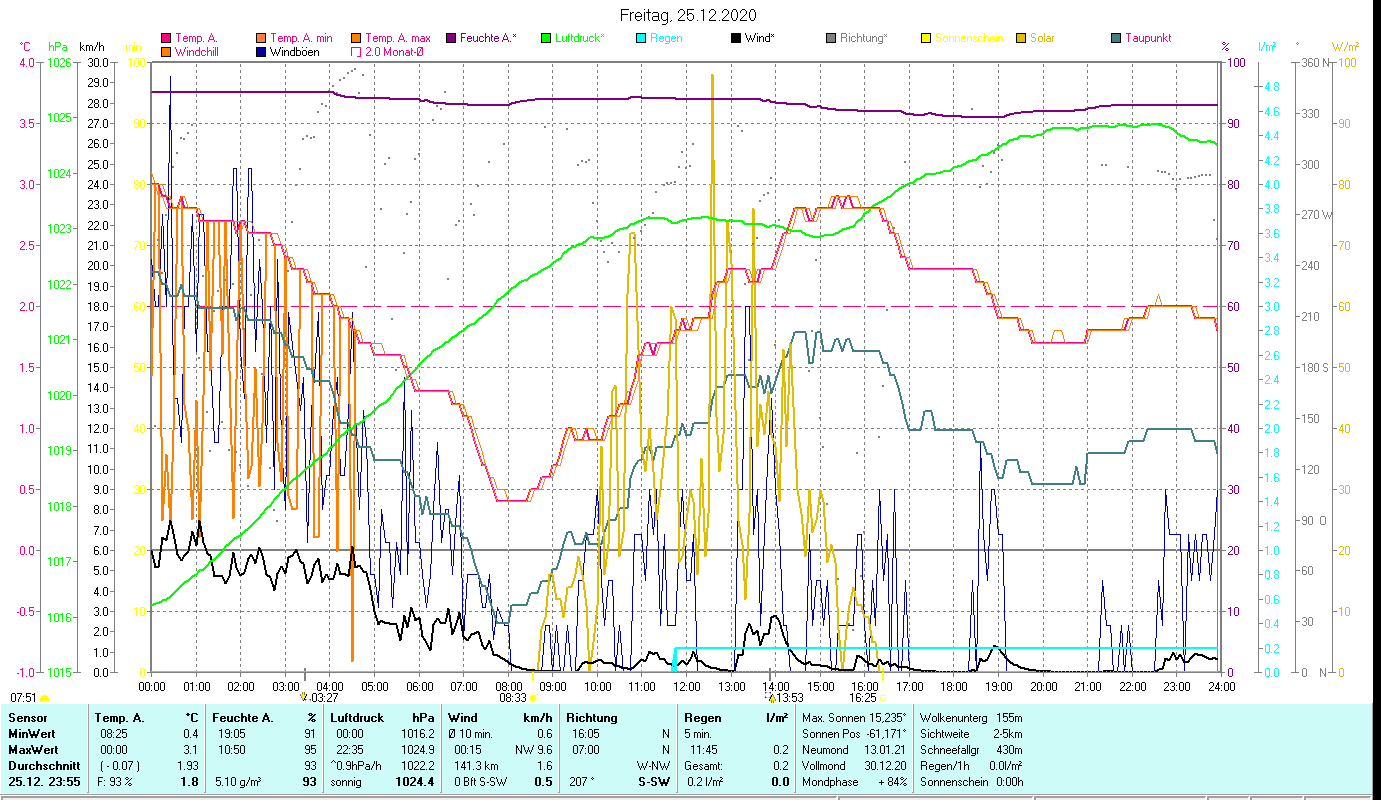The height and width of the screenshot is (800, 1381).
Task: Click the dark blue Windböen legend swatch
Action: pos(262,51)
